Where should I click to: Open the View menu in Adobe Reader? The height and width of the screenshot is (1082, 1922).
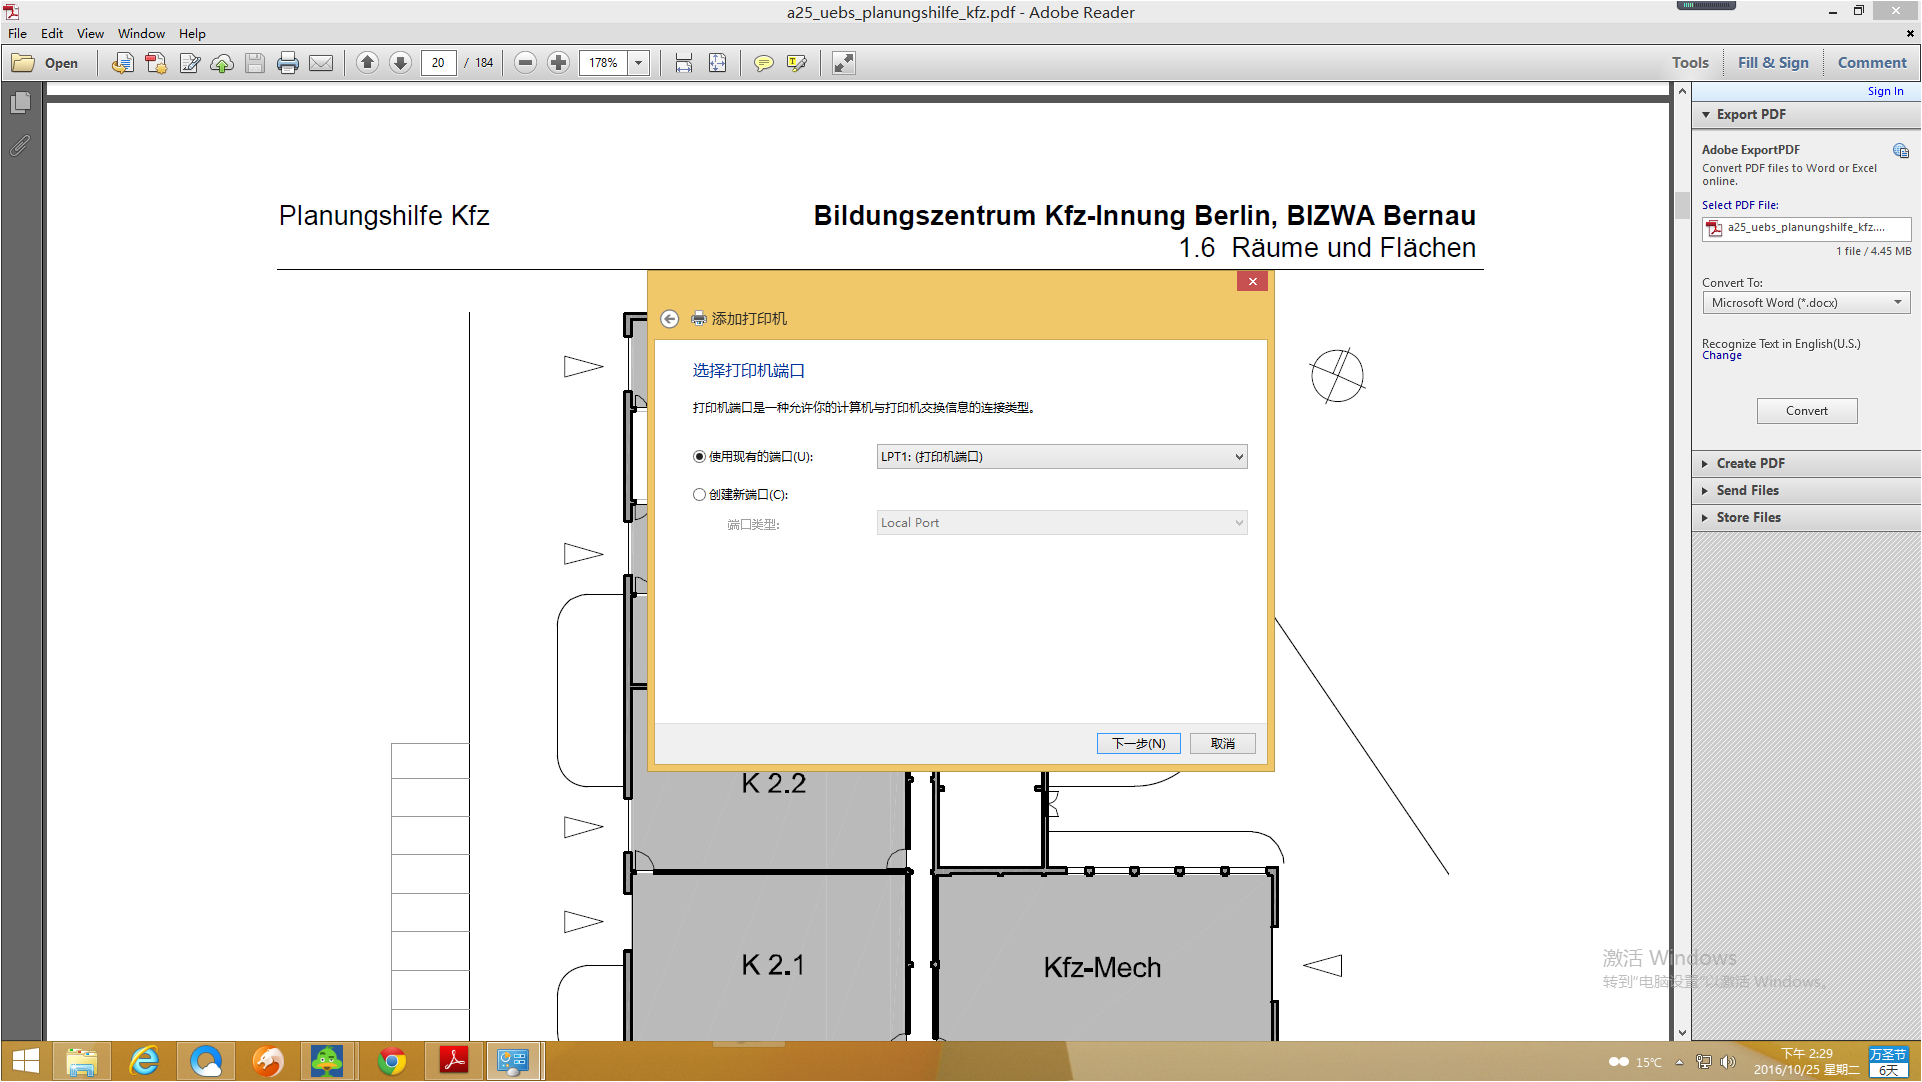(87, 33)
